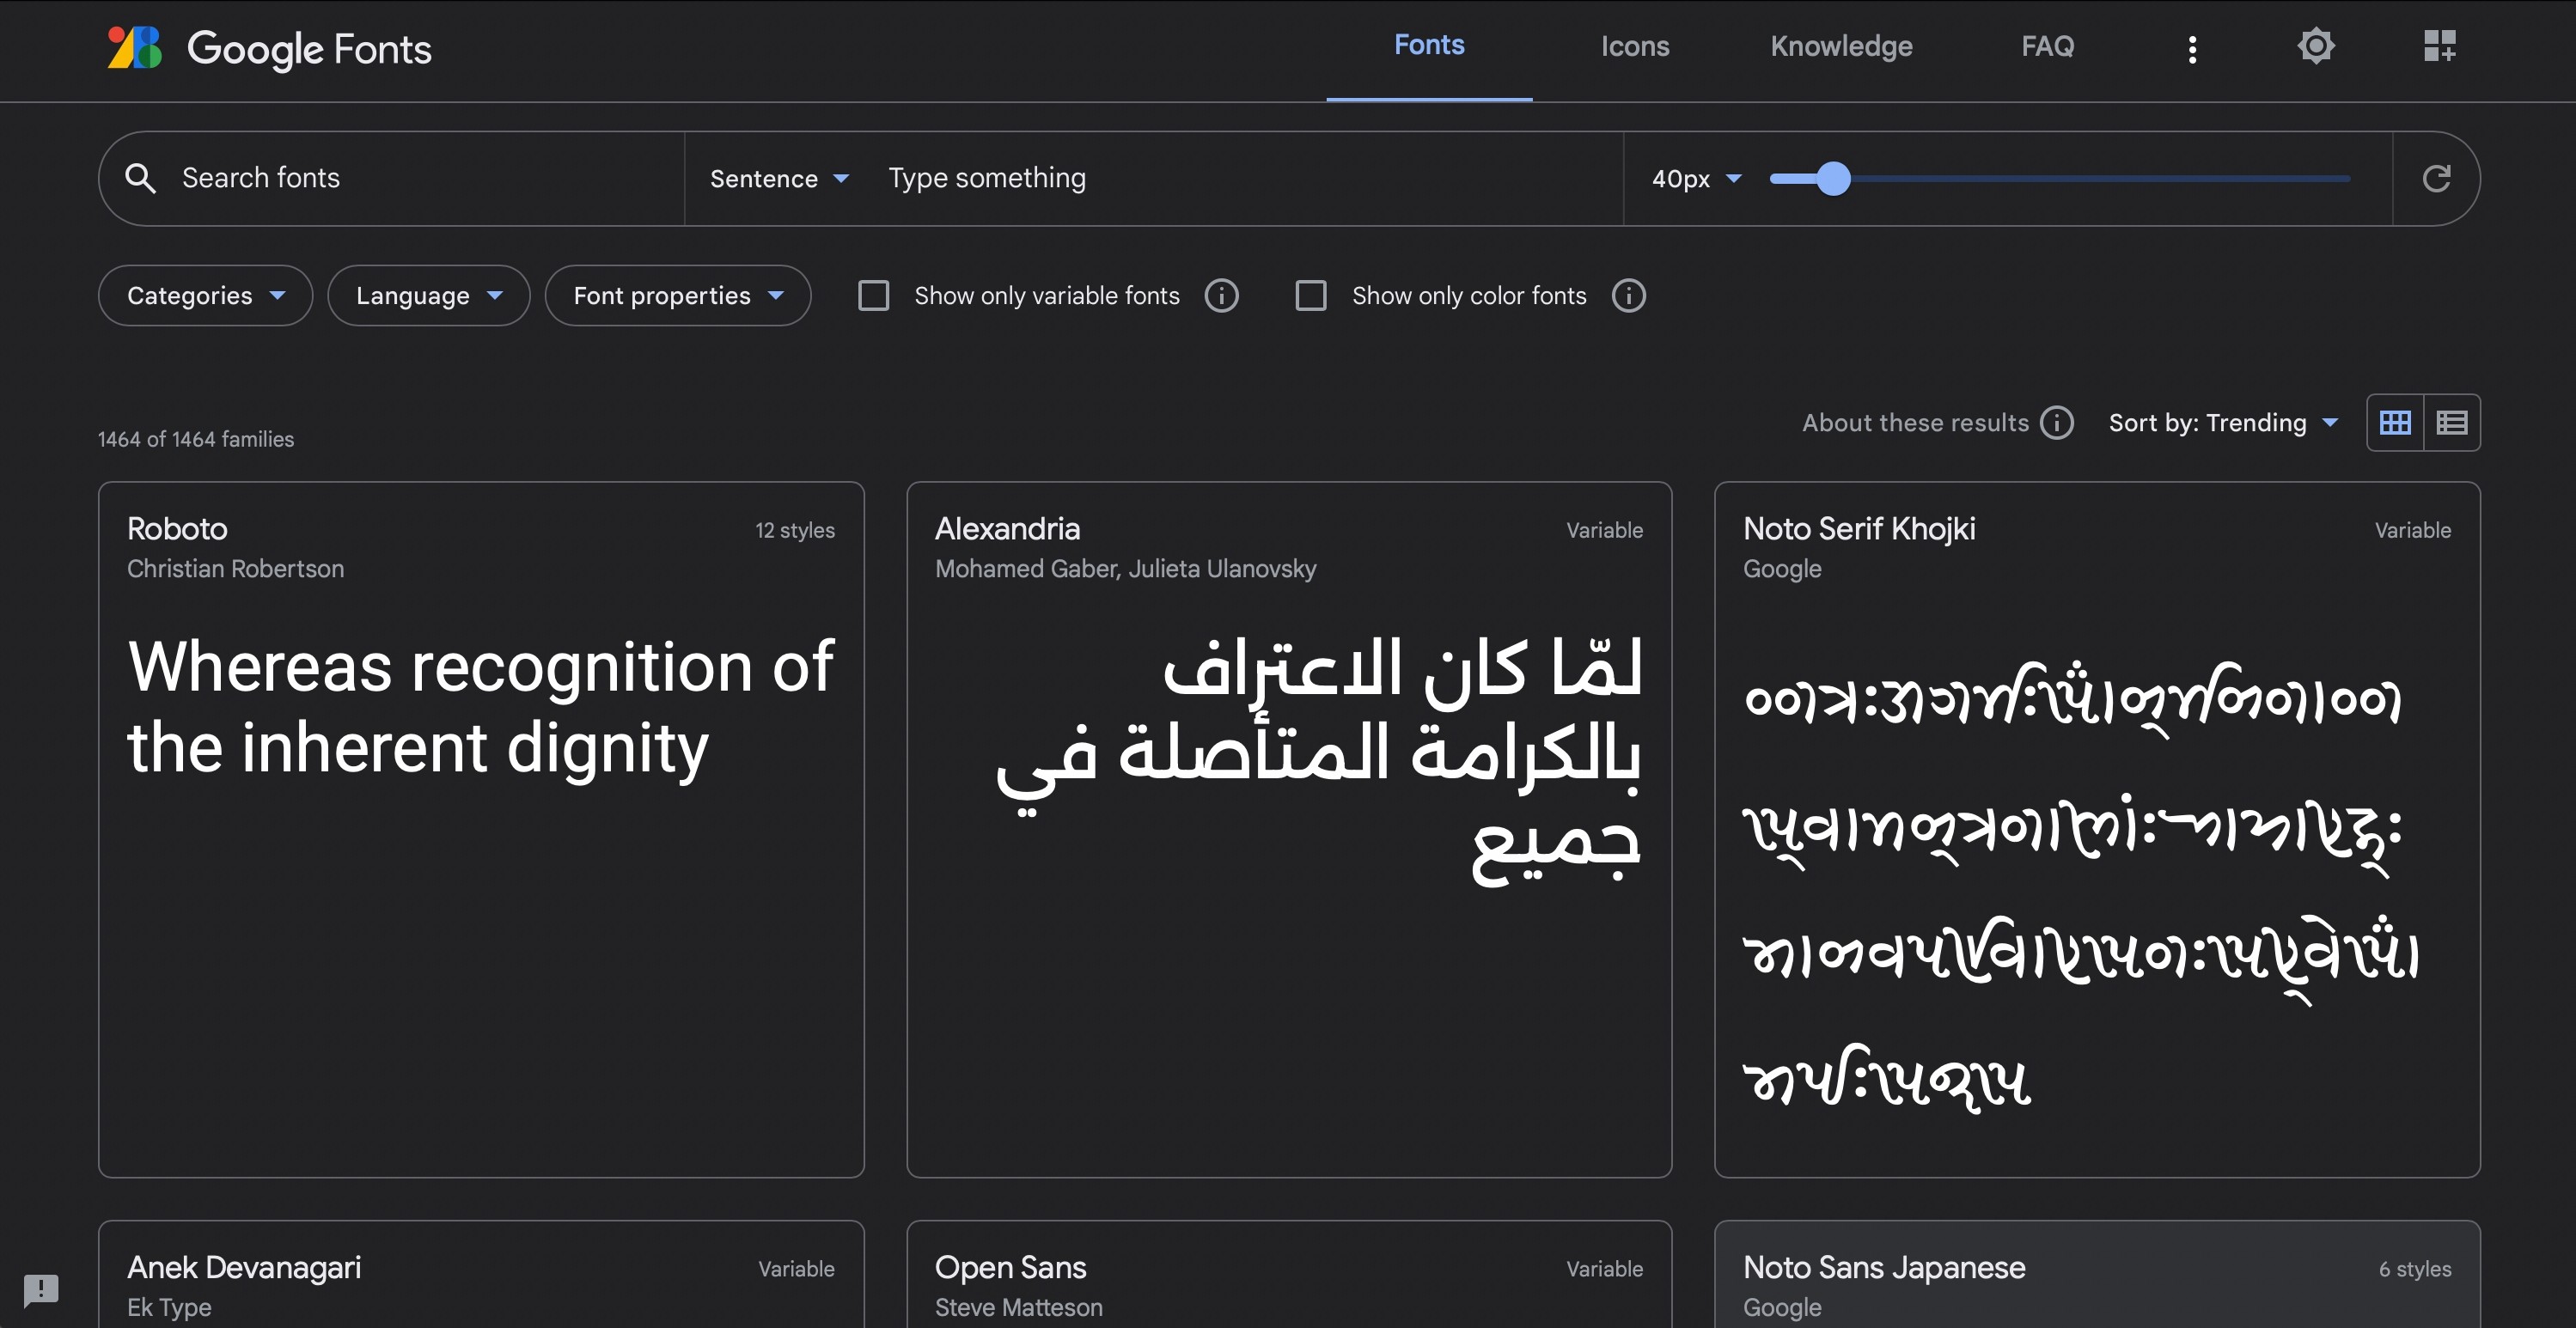Click the Google Fonts logo icon
2576x1328 pixels.
(135, 48)
